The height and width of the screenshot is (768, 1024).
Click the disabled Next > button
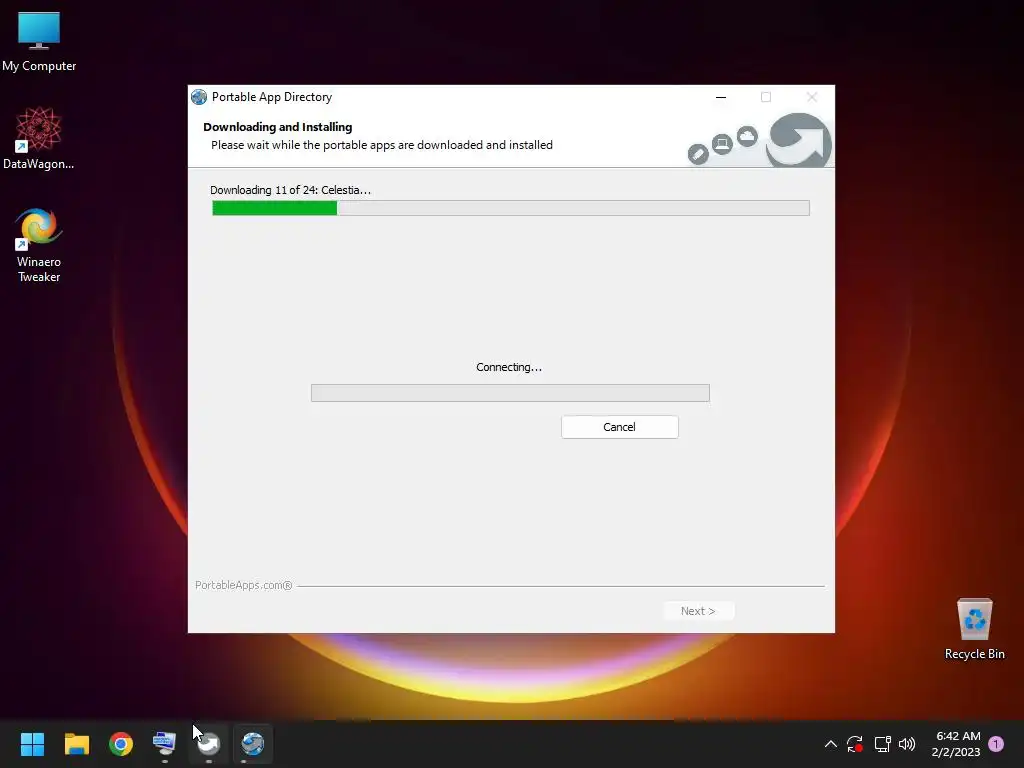[x=698, y=611]
